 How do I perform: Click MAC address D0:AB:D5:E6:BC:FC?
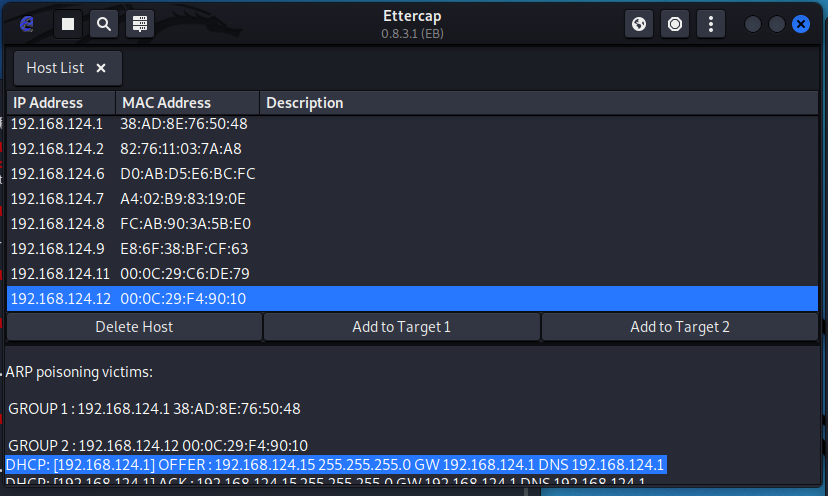click(x=187, y=174)
